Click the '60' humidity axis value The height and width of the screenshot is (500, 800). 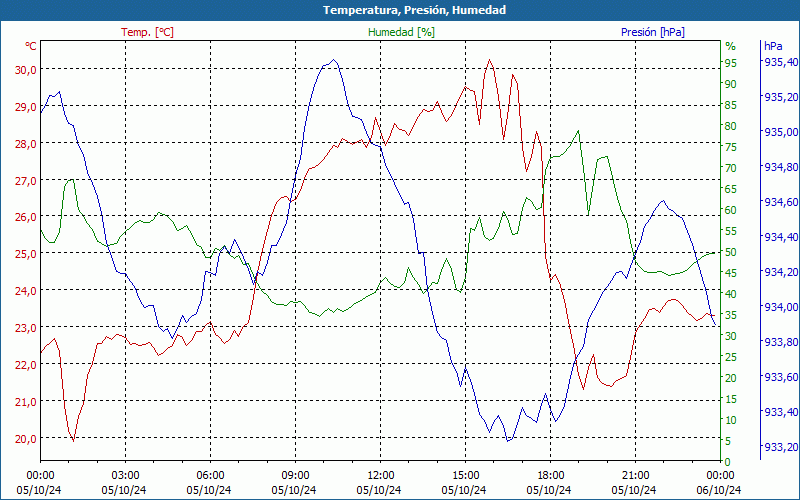(x=731, y=210)
